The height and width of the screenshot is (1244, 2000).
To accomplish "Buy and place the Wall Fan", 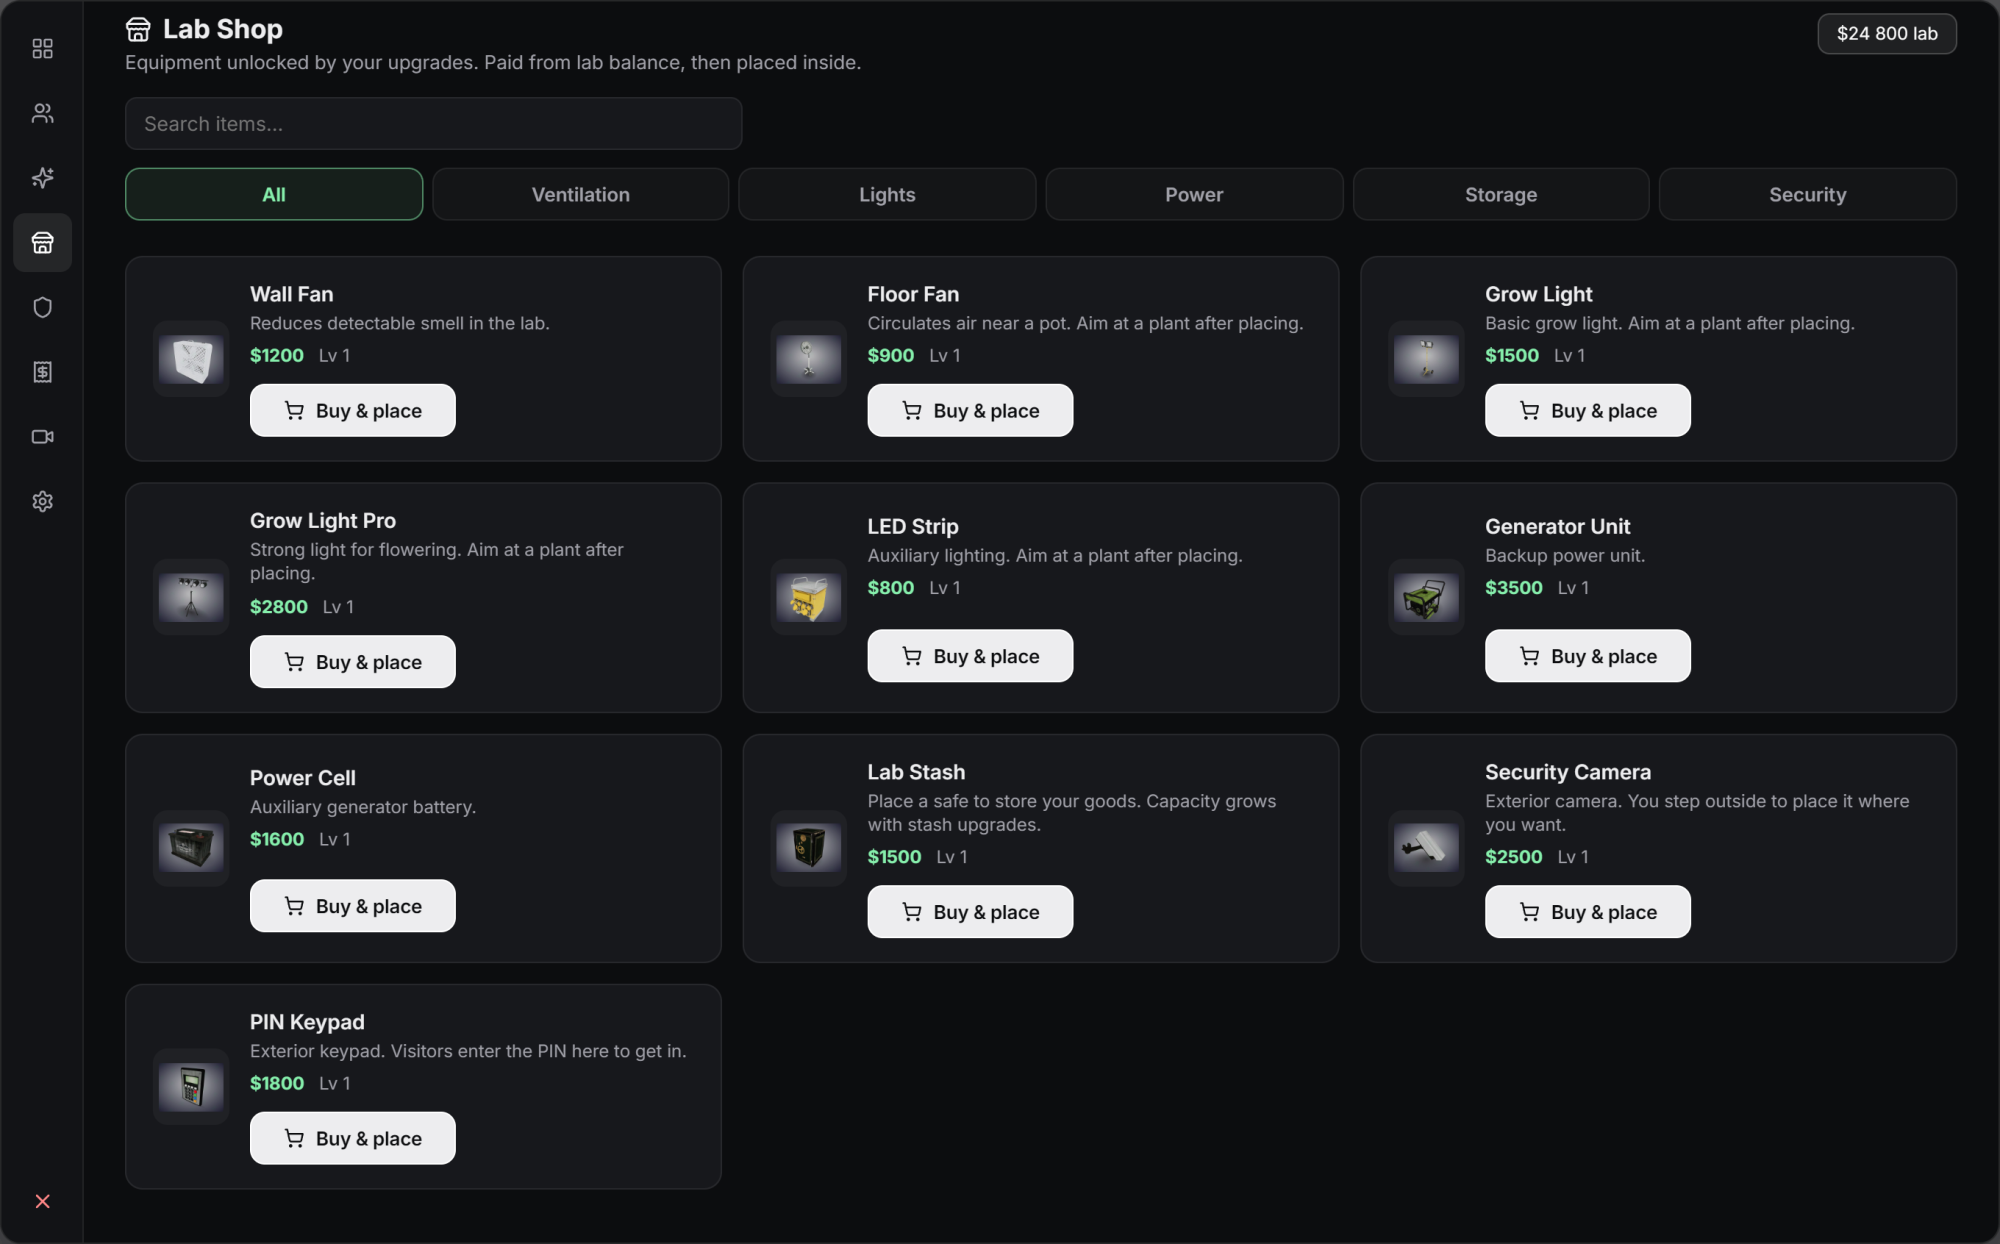I will click(x=352, y=410).
